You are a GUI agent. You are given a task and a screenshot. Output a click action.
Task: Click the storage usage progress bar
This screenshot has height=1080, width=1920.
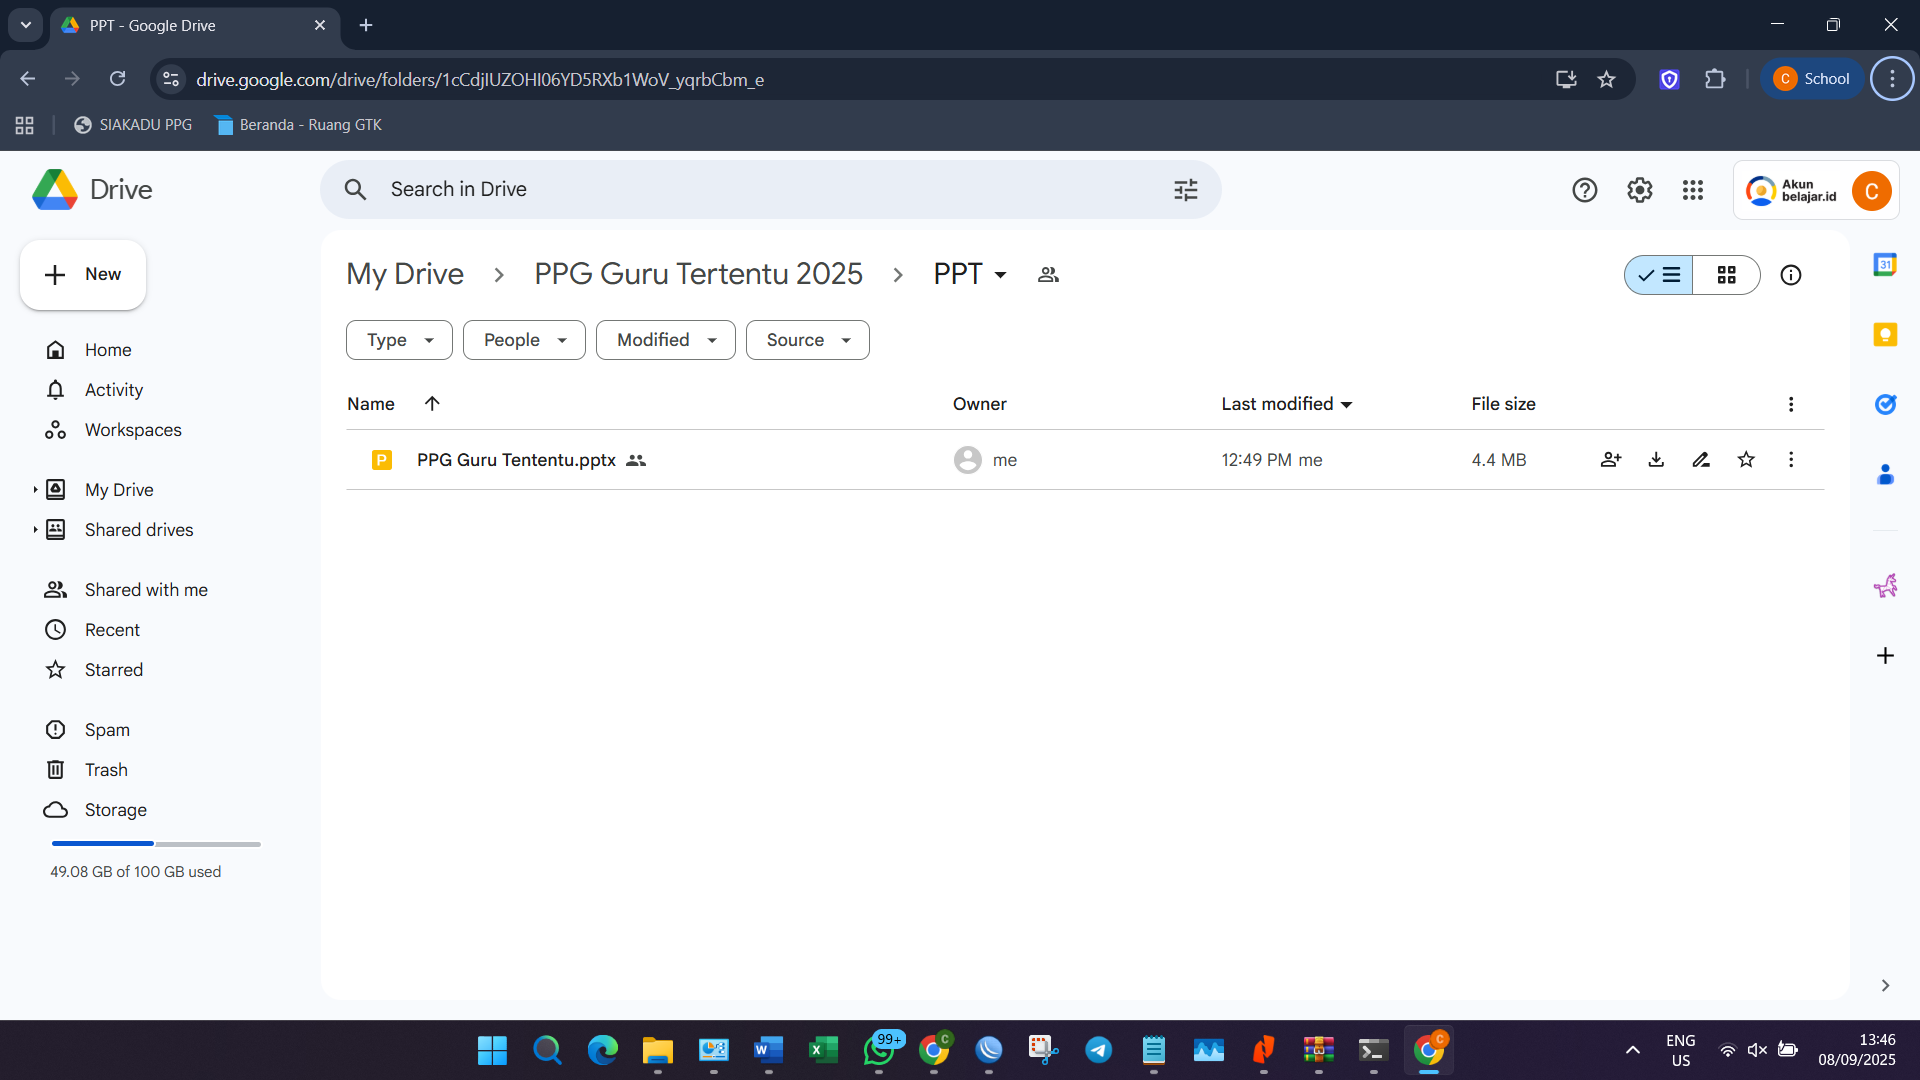point(156,844)
